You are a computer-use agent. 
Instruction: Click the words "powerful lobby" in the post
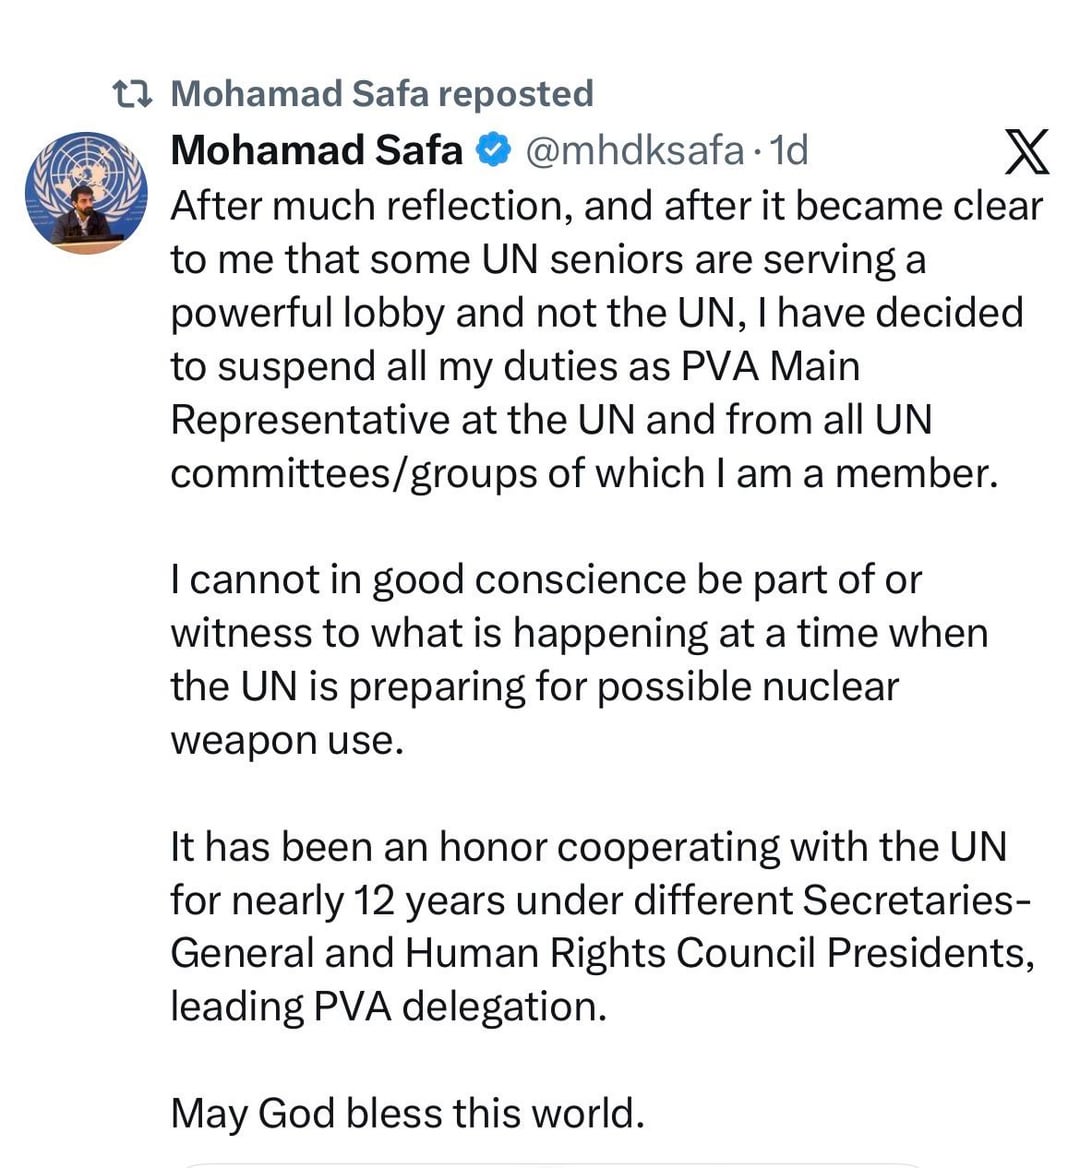click(x=307, y=313)
